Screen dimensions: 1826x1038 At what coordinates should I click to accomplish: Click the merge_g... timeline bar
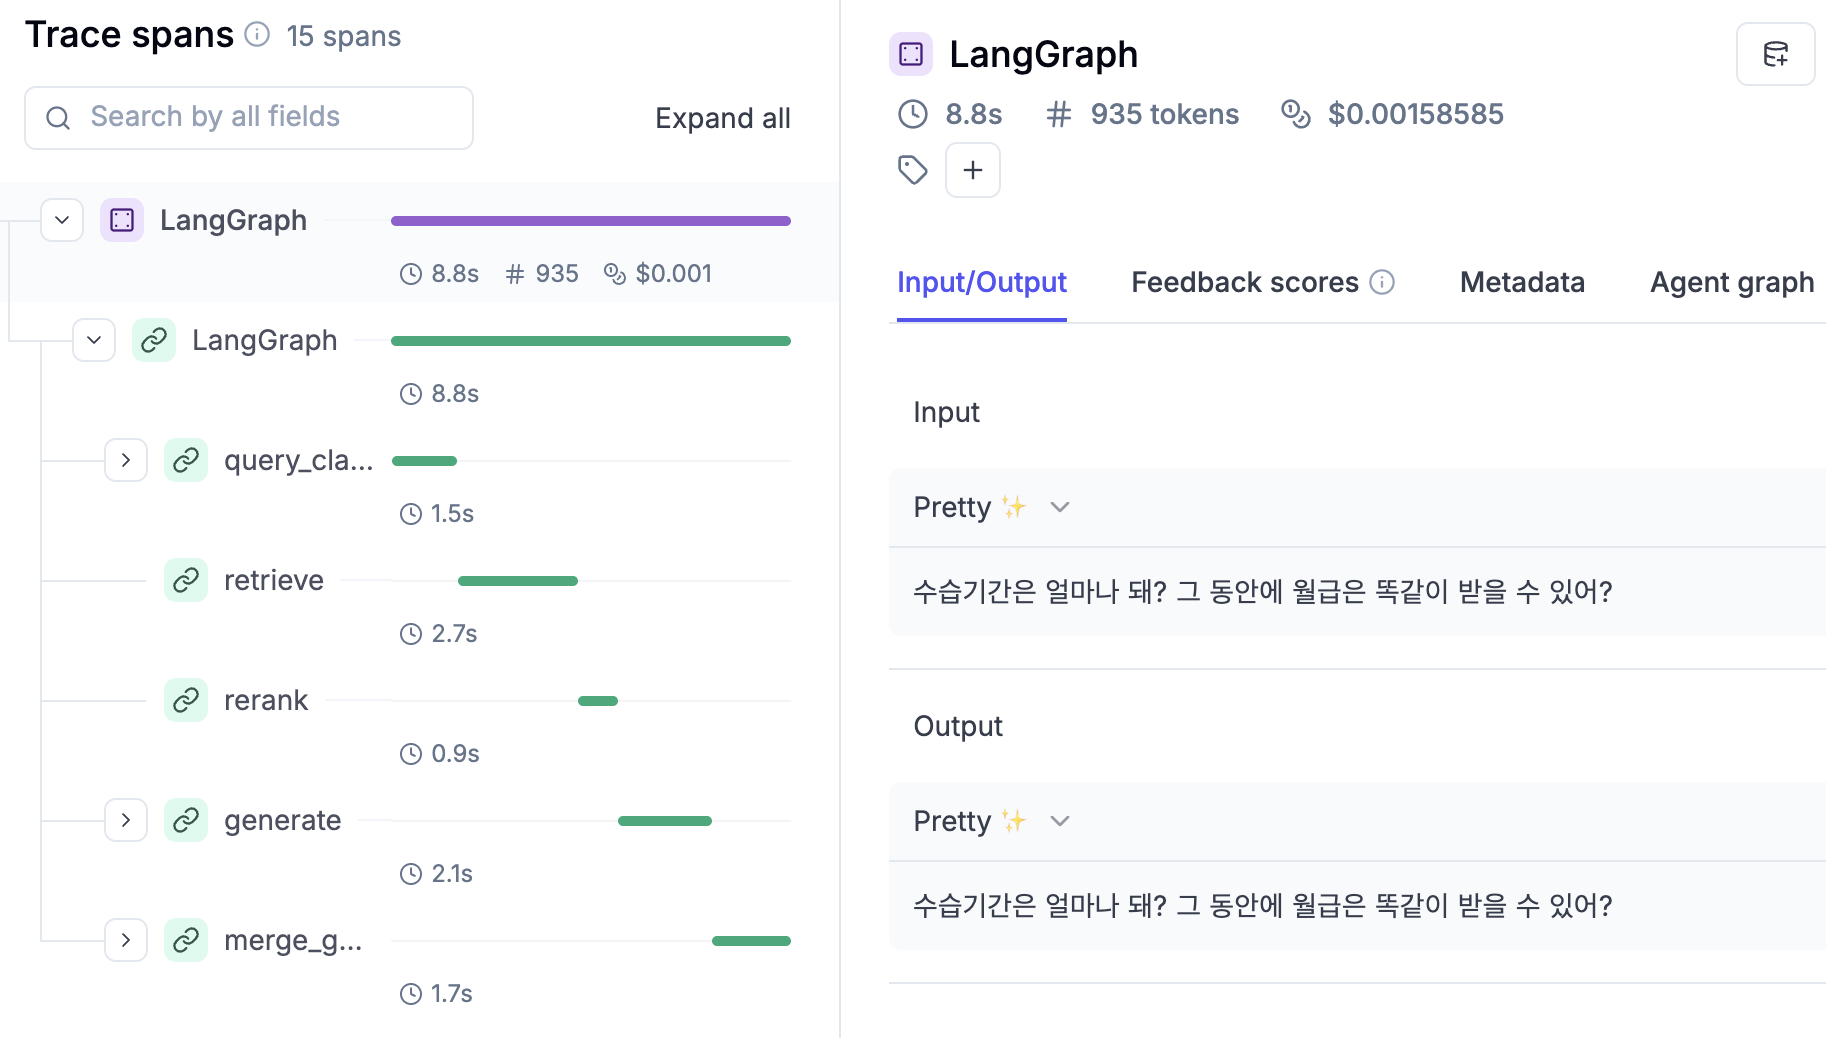[x=751, y=941]
